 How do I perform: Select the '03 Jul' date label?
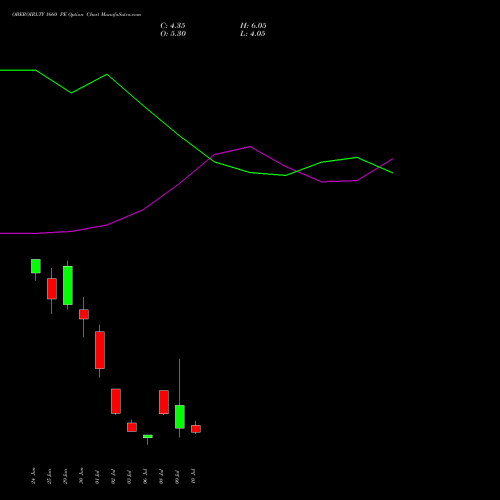129,477
